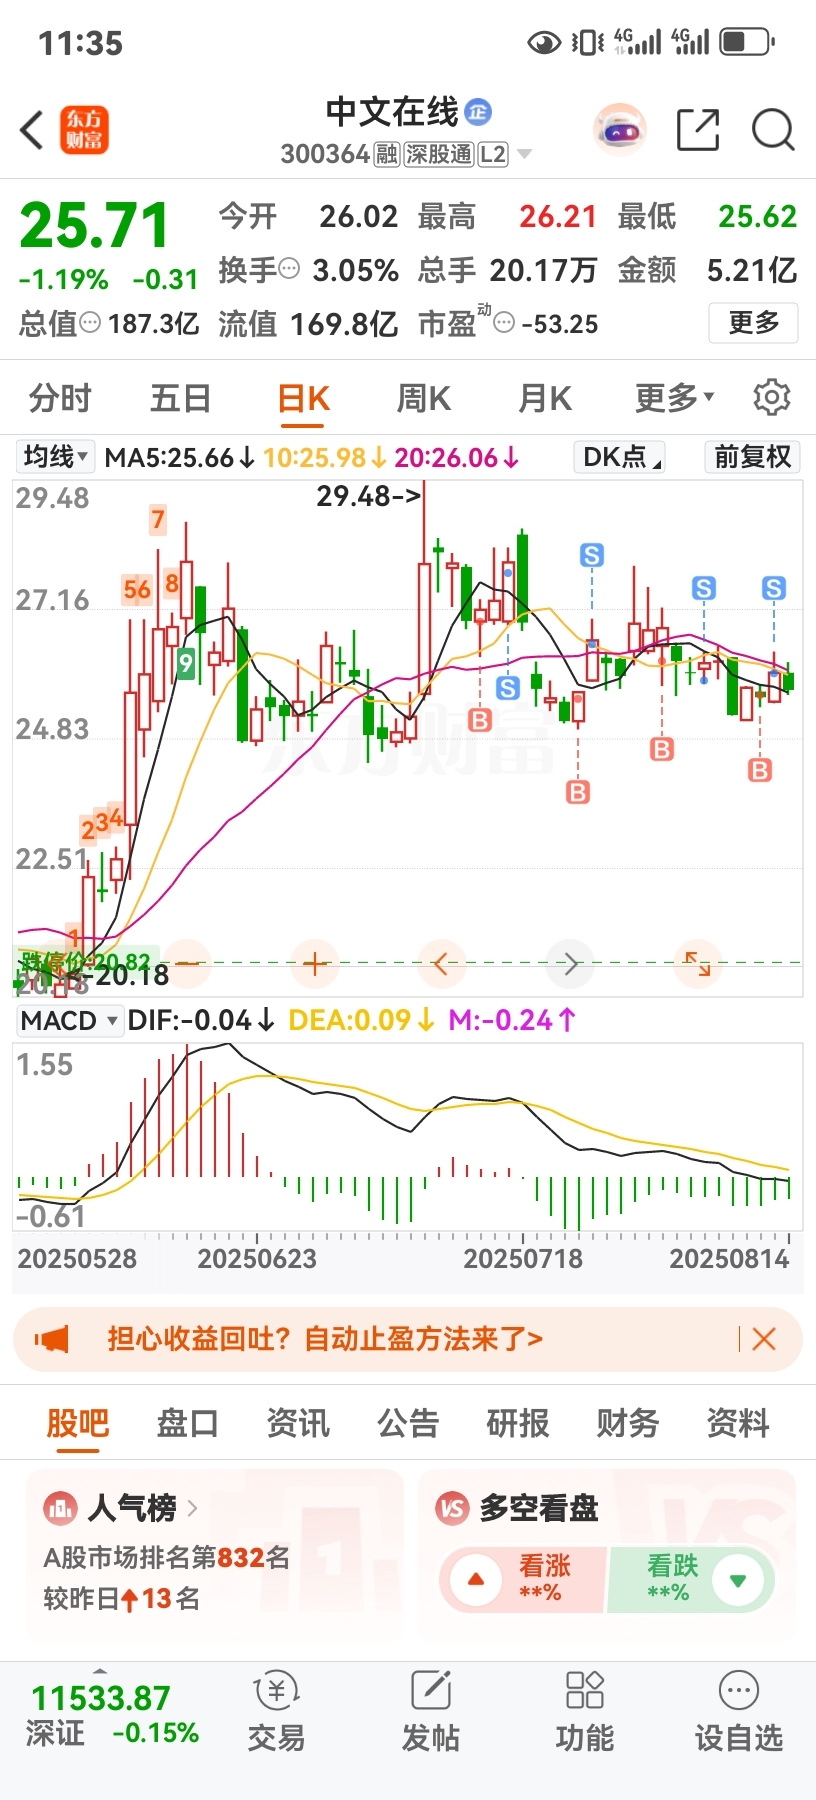Image resolution: width=816 pixels, height=1800 pixels.
Task: Select the 资讯 tab
Action: 297,1422
